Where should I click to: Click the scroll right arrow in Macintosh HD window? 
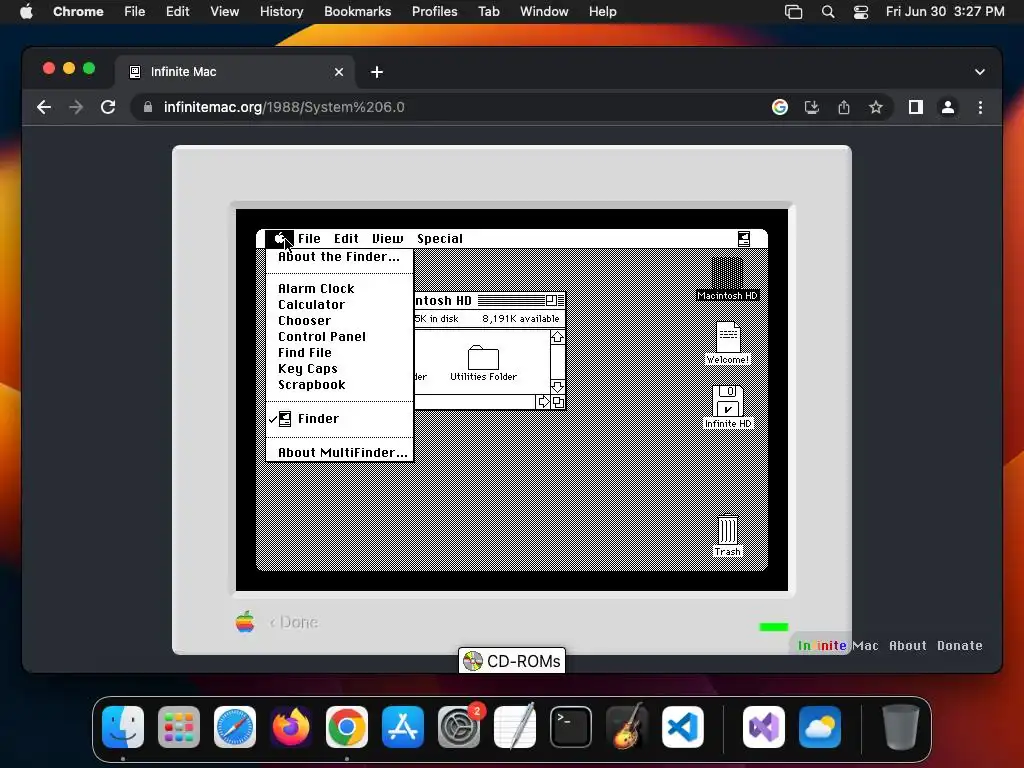click(x=543, y=402)
